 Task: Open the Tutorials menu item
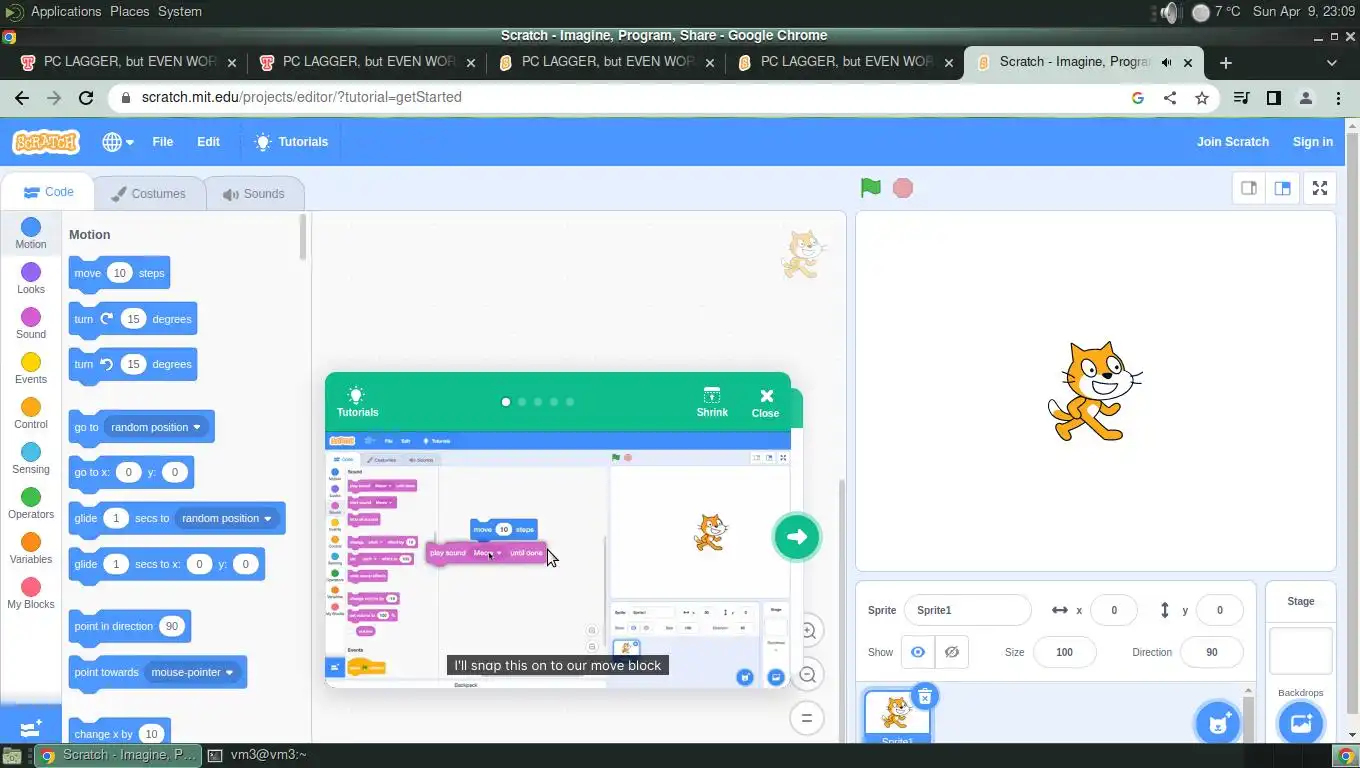tap(291, 142)
